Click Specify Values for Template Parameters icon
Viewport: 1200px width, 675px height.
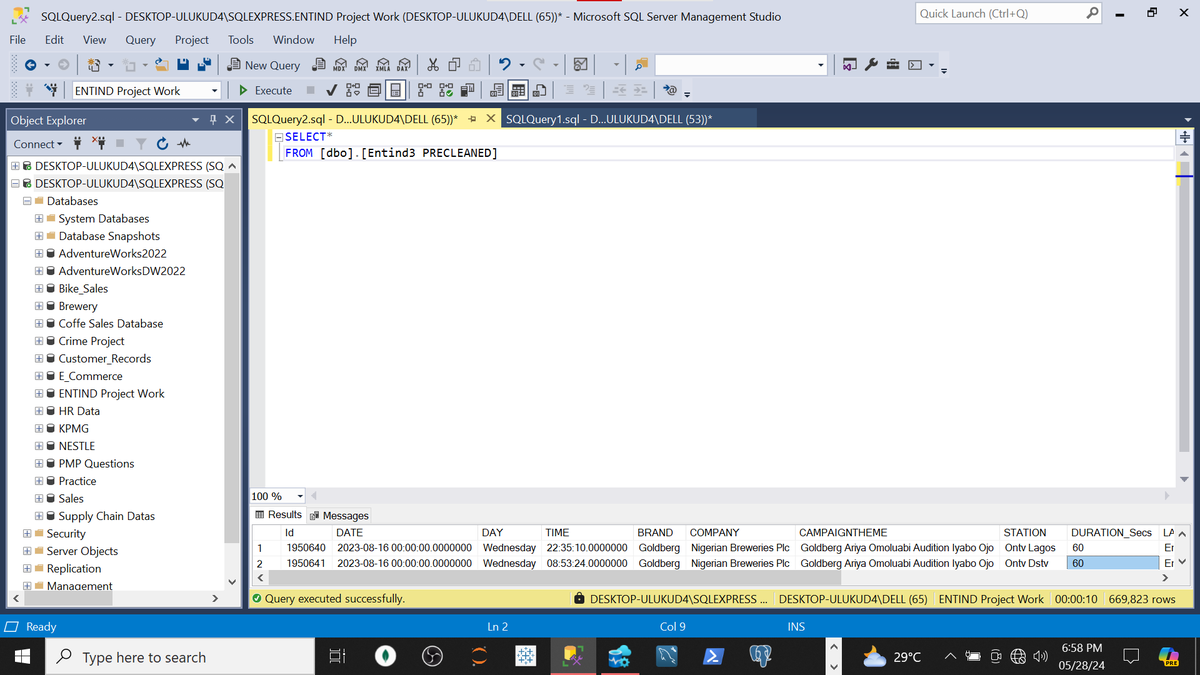[671, 90]
